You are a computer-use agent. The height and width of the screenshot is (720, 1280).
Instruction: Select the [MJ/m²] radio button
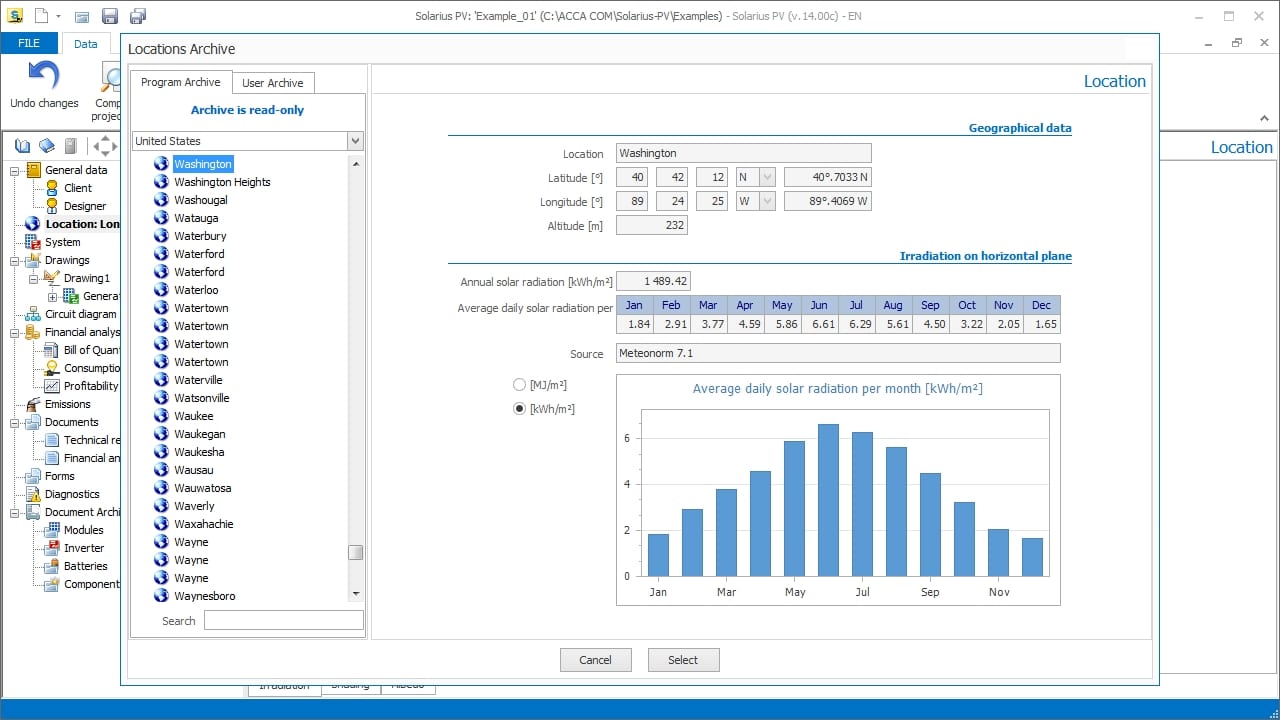(519, 384)
